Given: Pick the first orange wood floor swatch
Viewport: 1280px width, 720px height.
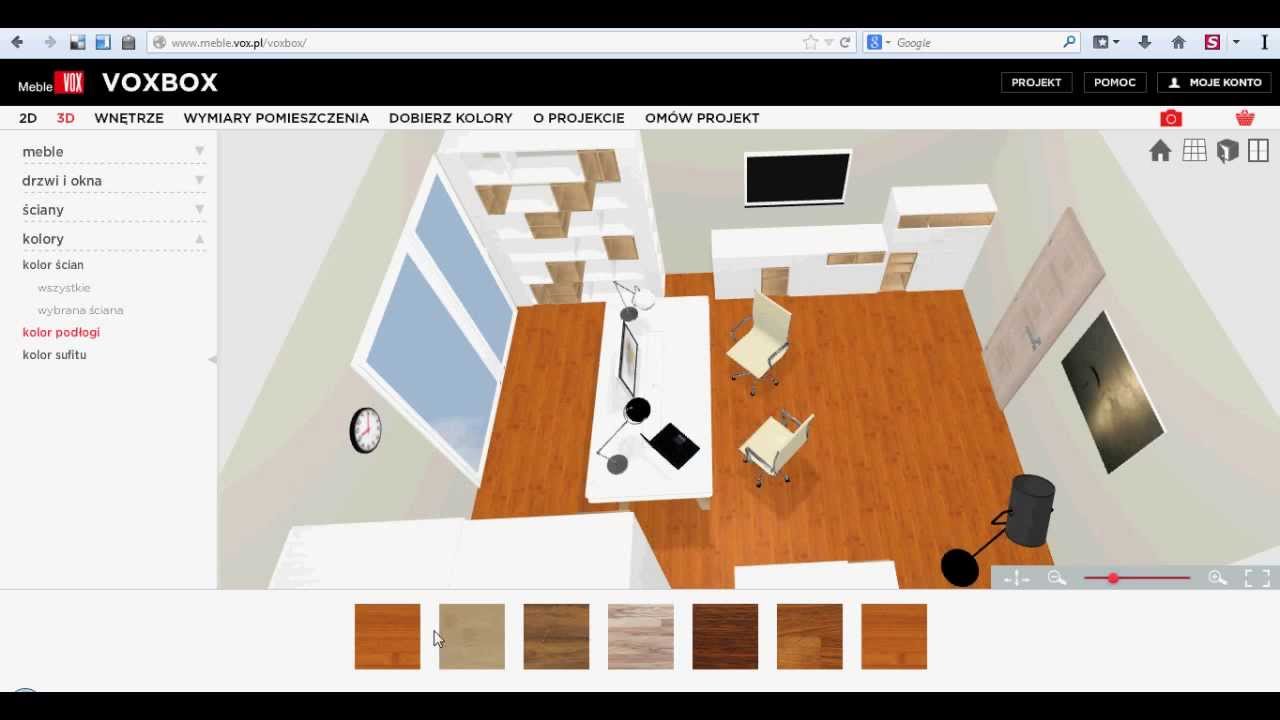Looking at the screenshot, I should click(387, 636).
